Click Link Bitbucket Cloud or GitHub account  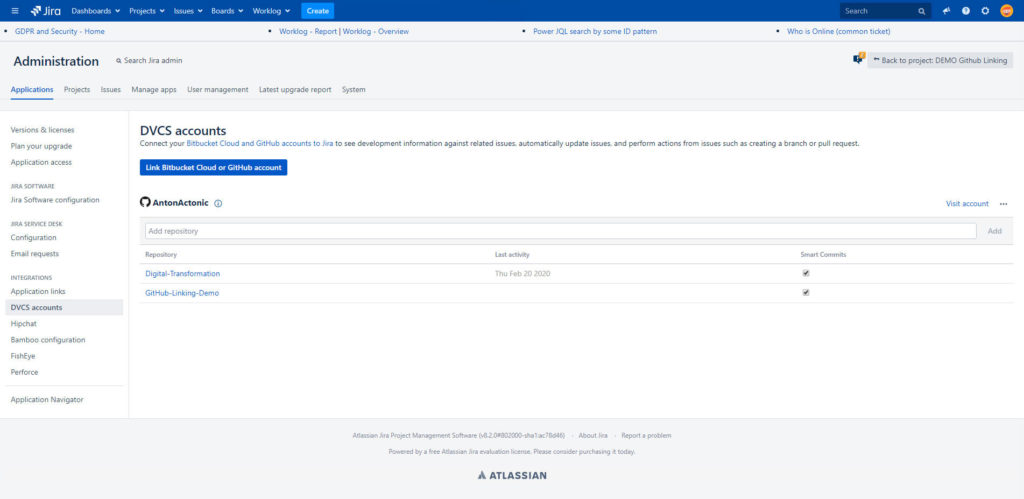213,168
